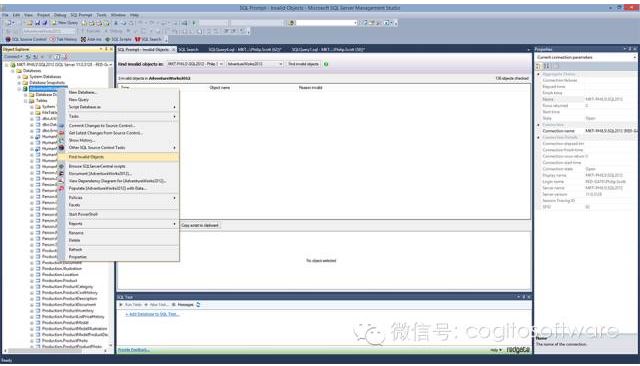Click Add Database to SQL Test link
Image resolution: width=640 pixels, height=366 pixels.
[152, 314]
